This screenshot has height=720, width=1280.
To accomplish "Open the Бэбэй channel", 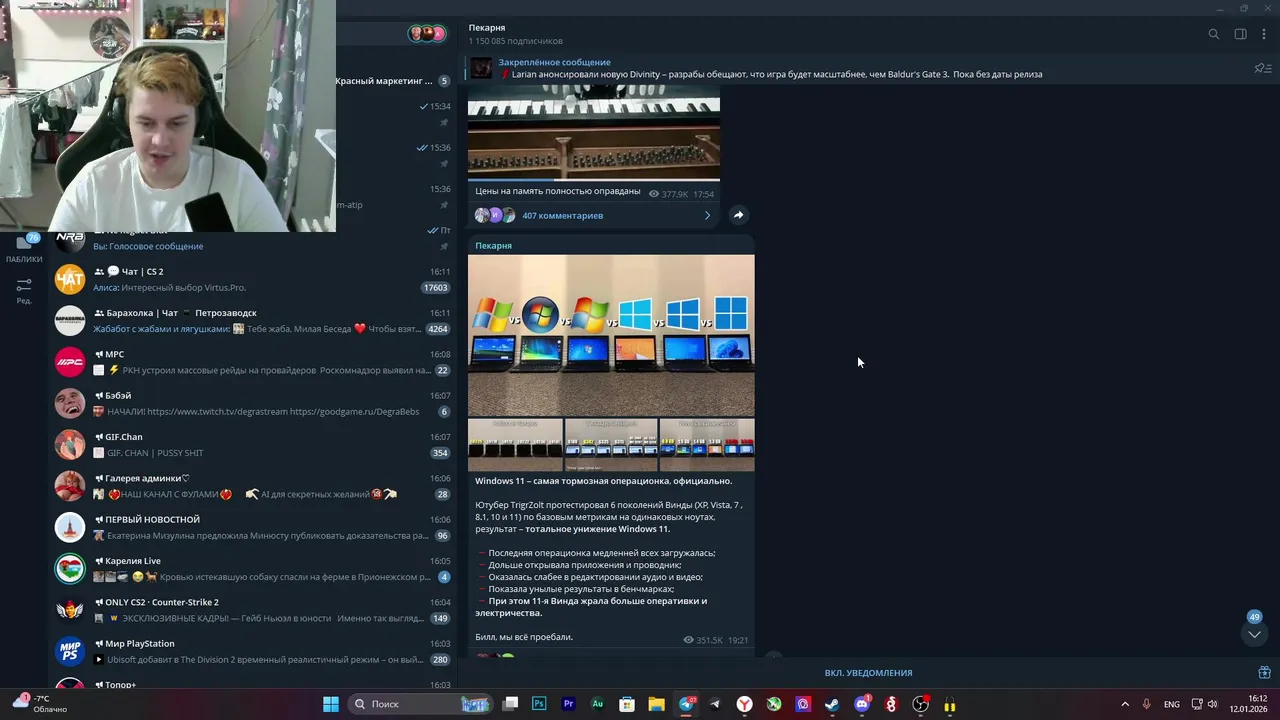I will 252,403.
